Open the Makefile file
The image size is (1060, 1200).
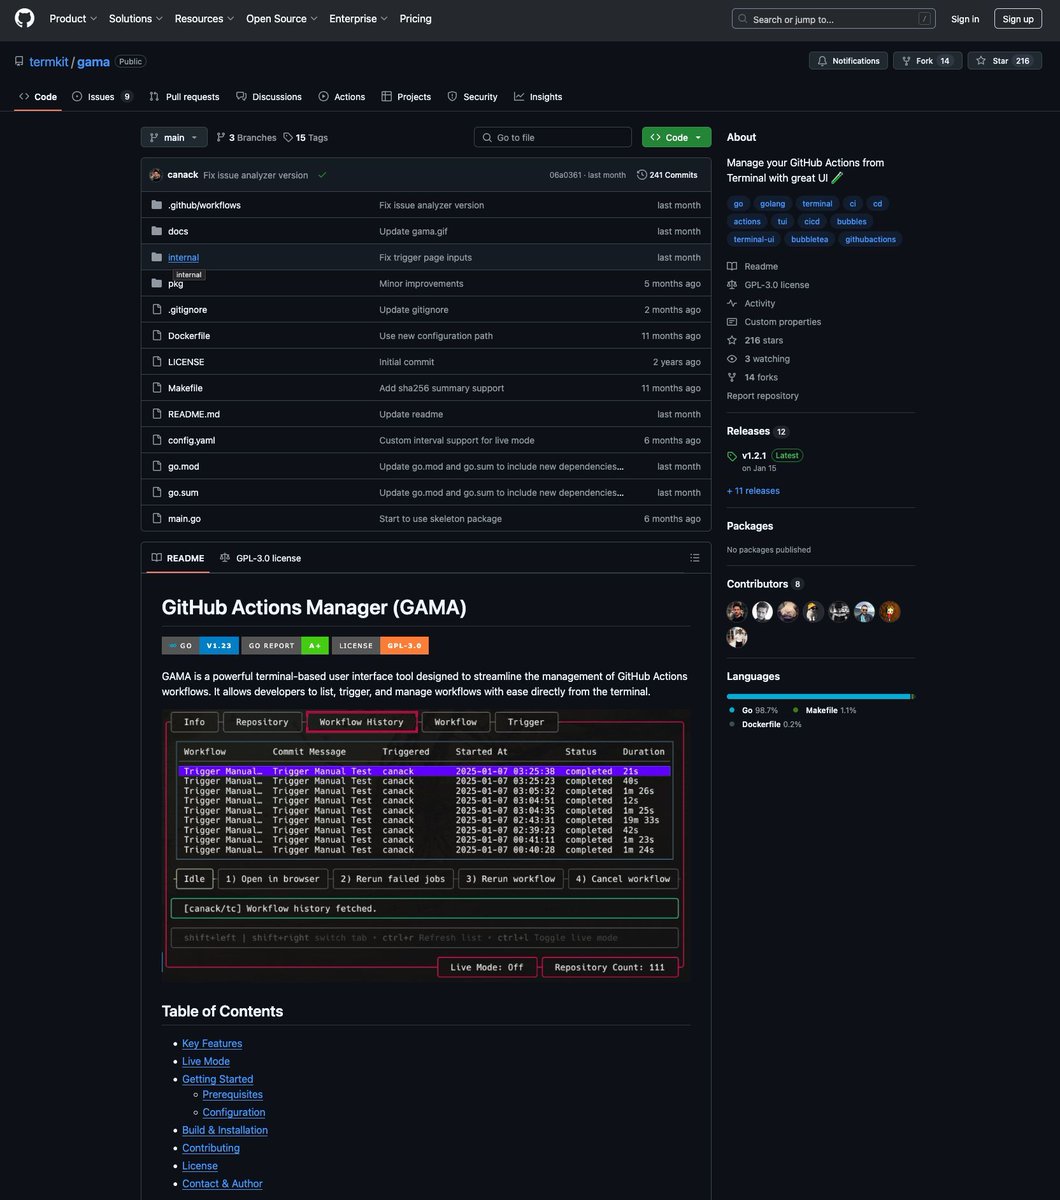pyautogui.click(x=185, y=388)
